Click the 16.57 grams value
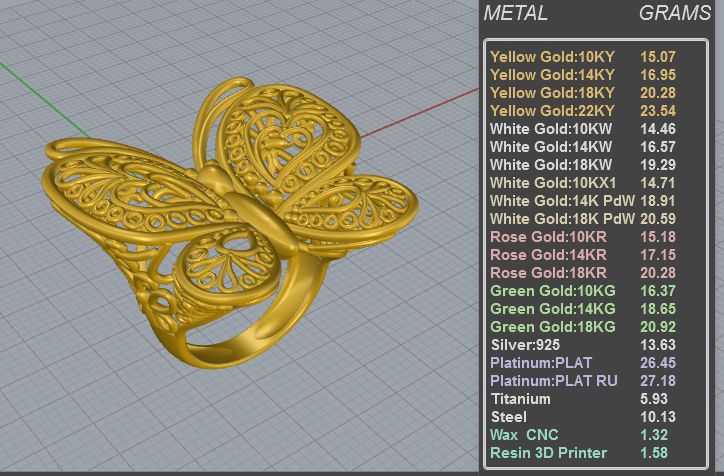Image resolution: width=724 pixels, height=476 pixels. pyautogui.click(x=658, y=147)
